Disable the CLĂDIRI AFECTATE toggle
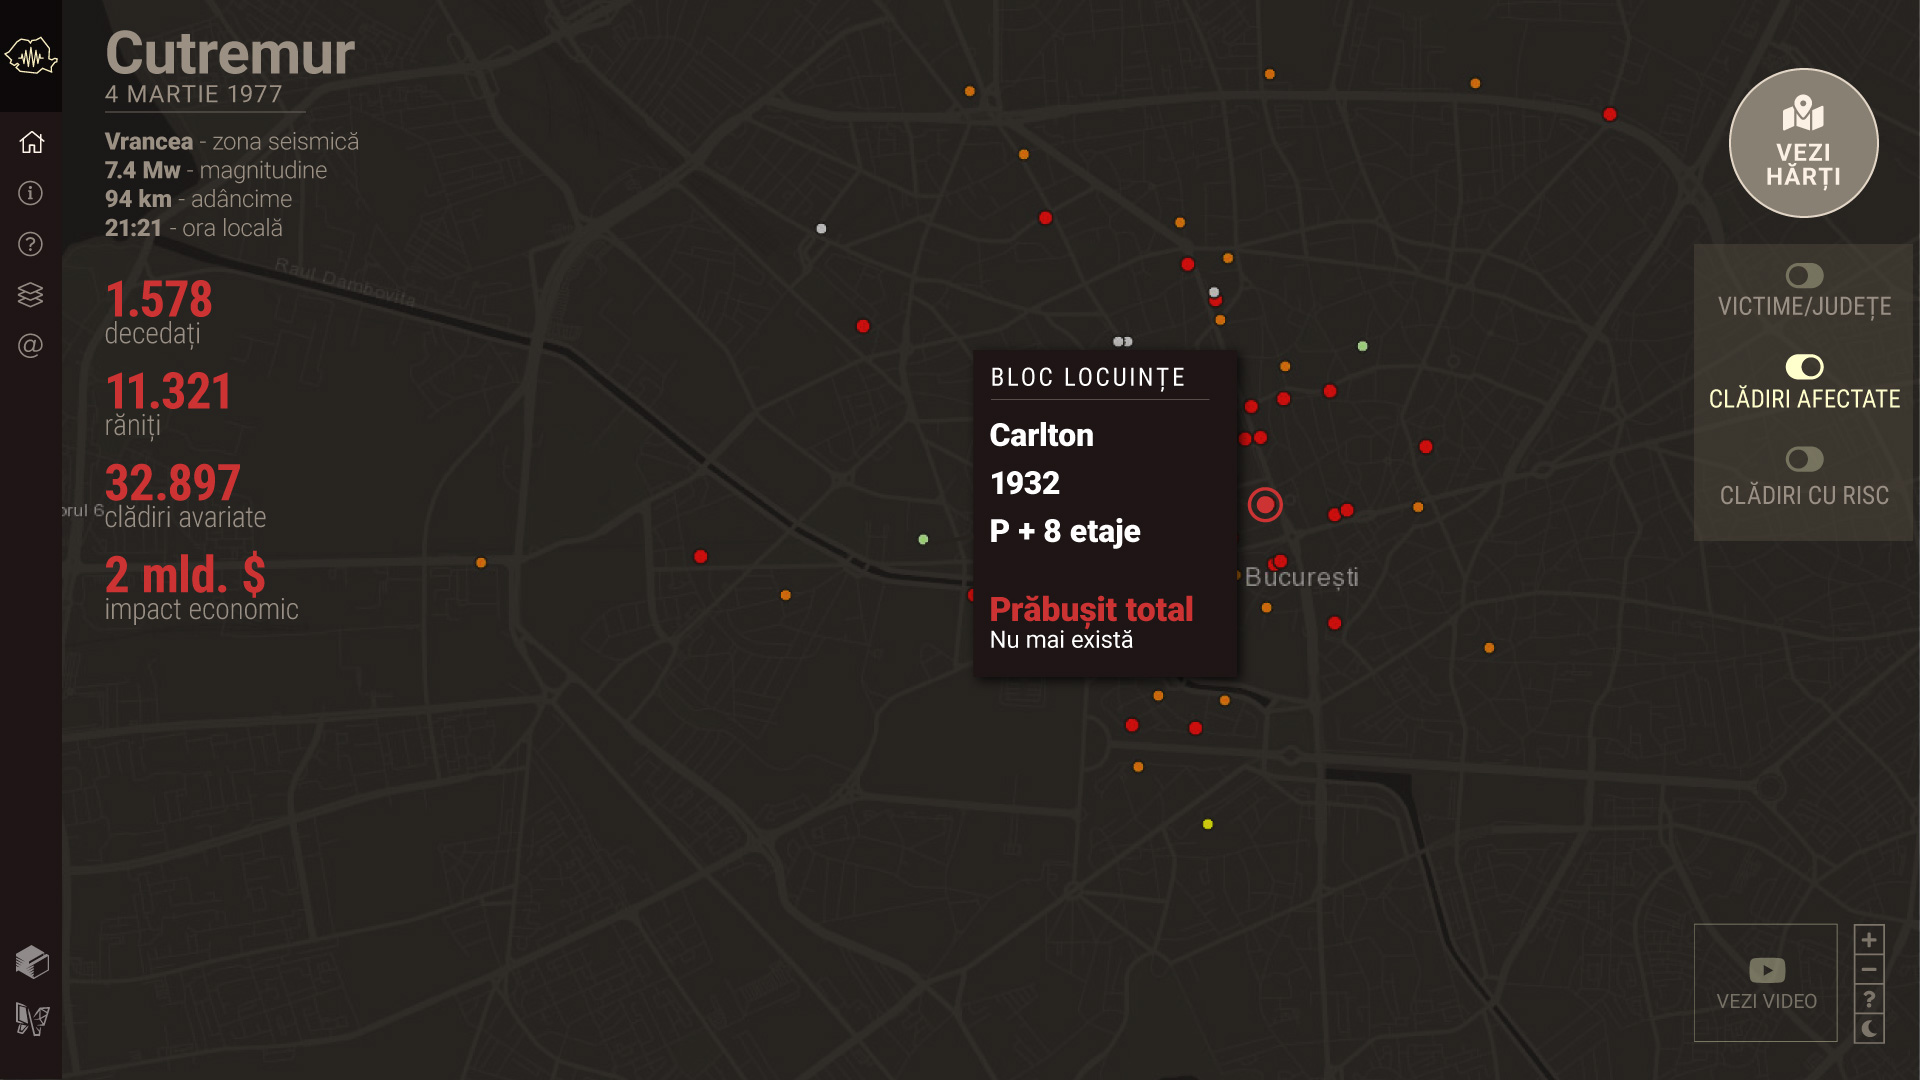The height and width of the screenshot is (1080, 1920). 1804,367
